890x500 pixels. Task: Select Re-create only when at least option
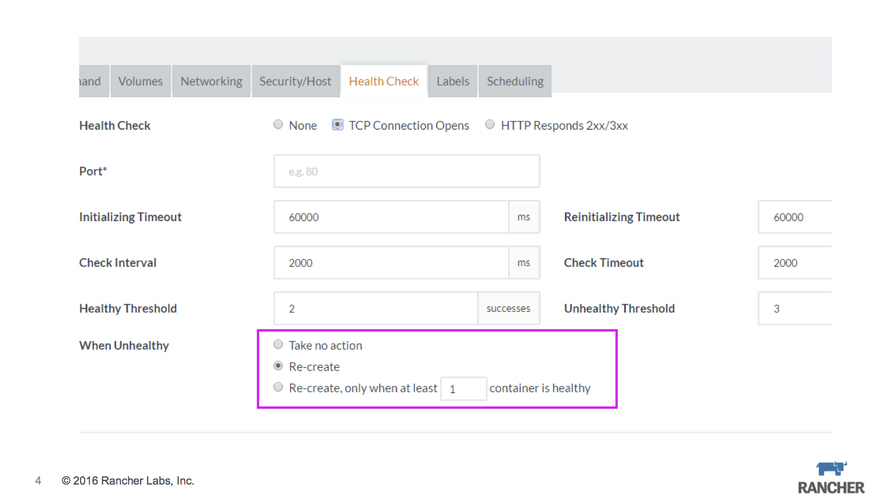[x=278, y=387]
